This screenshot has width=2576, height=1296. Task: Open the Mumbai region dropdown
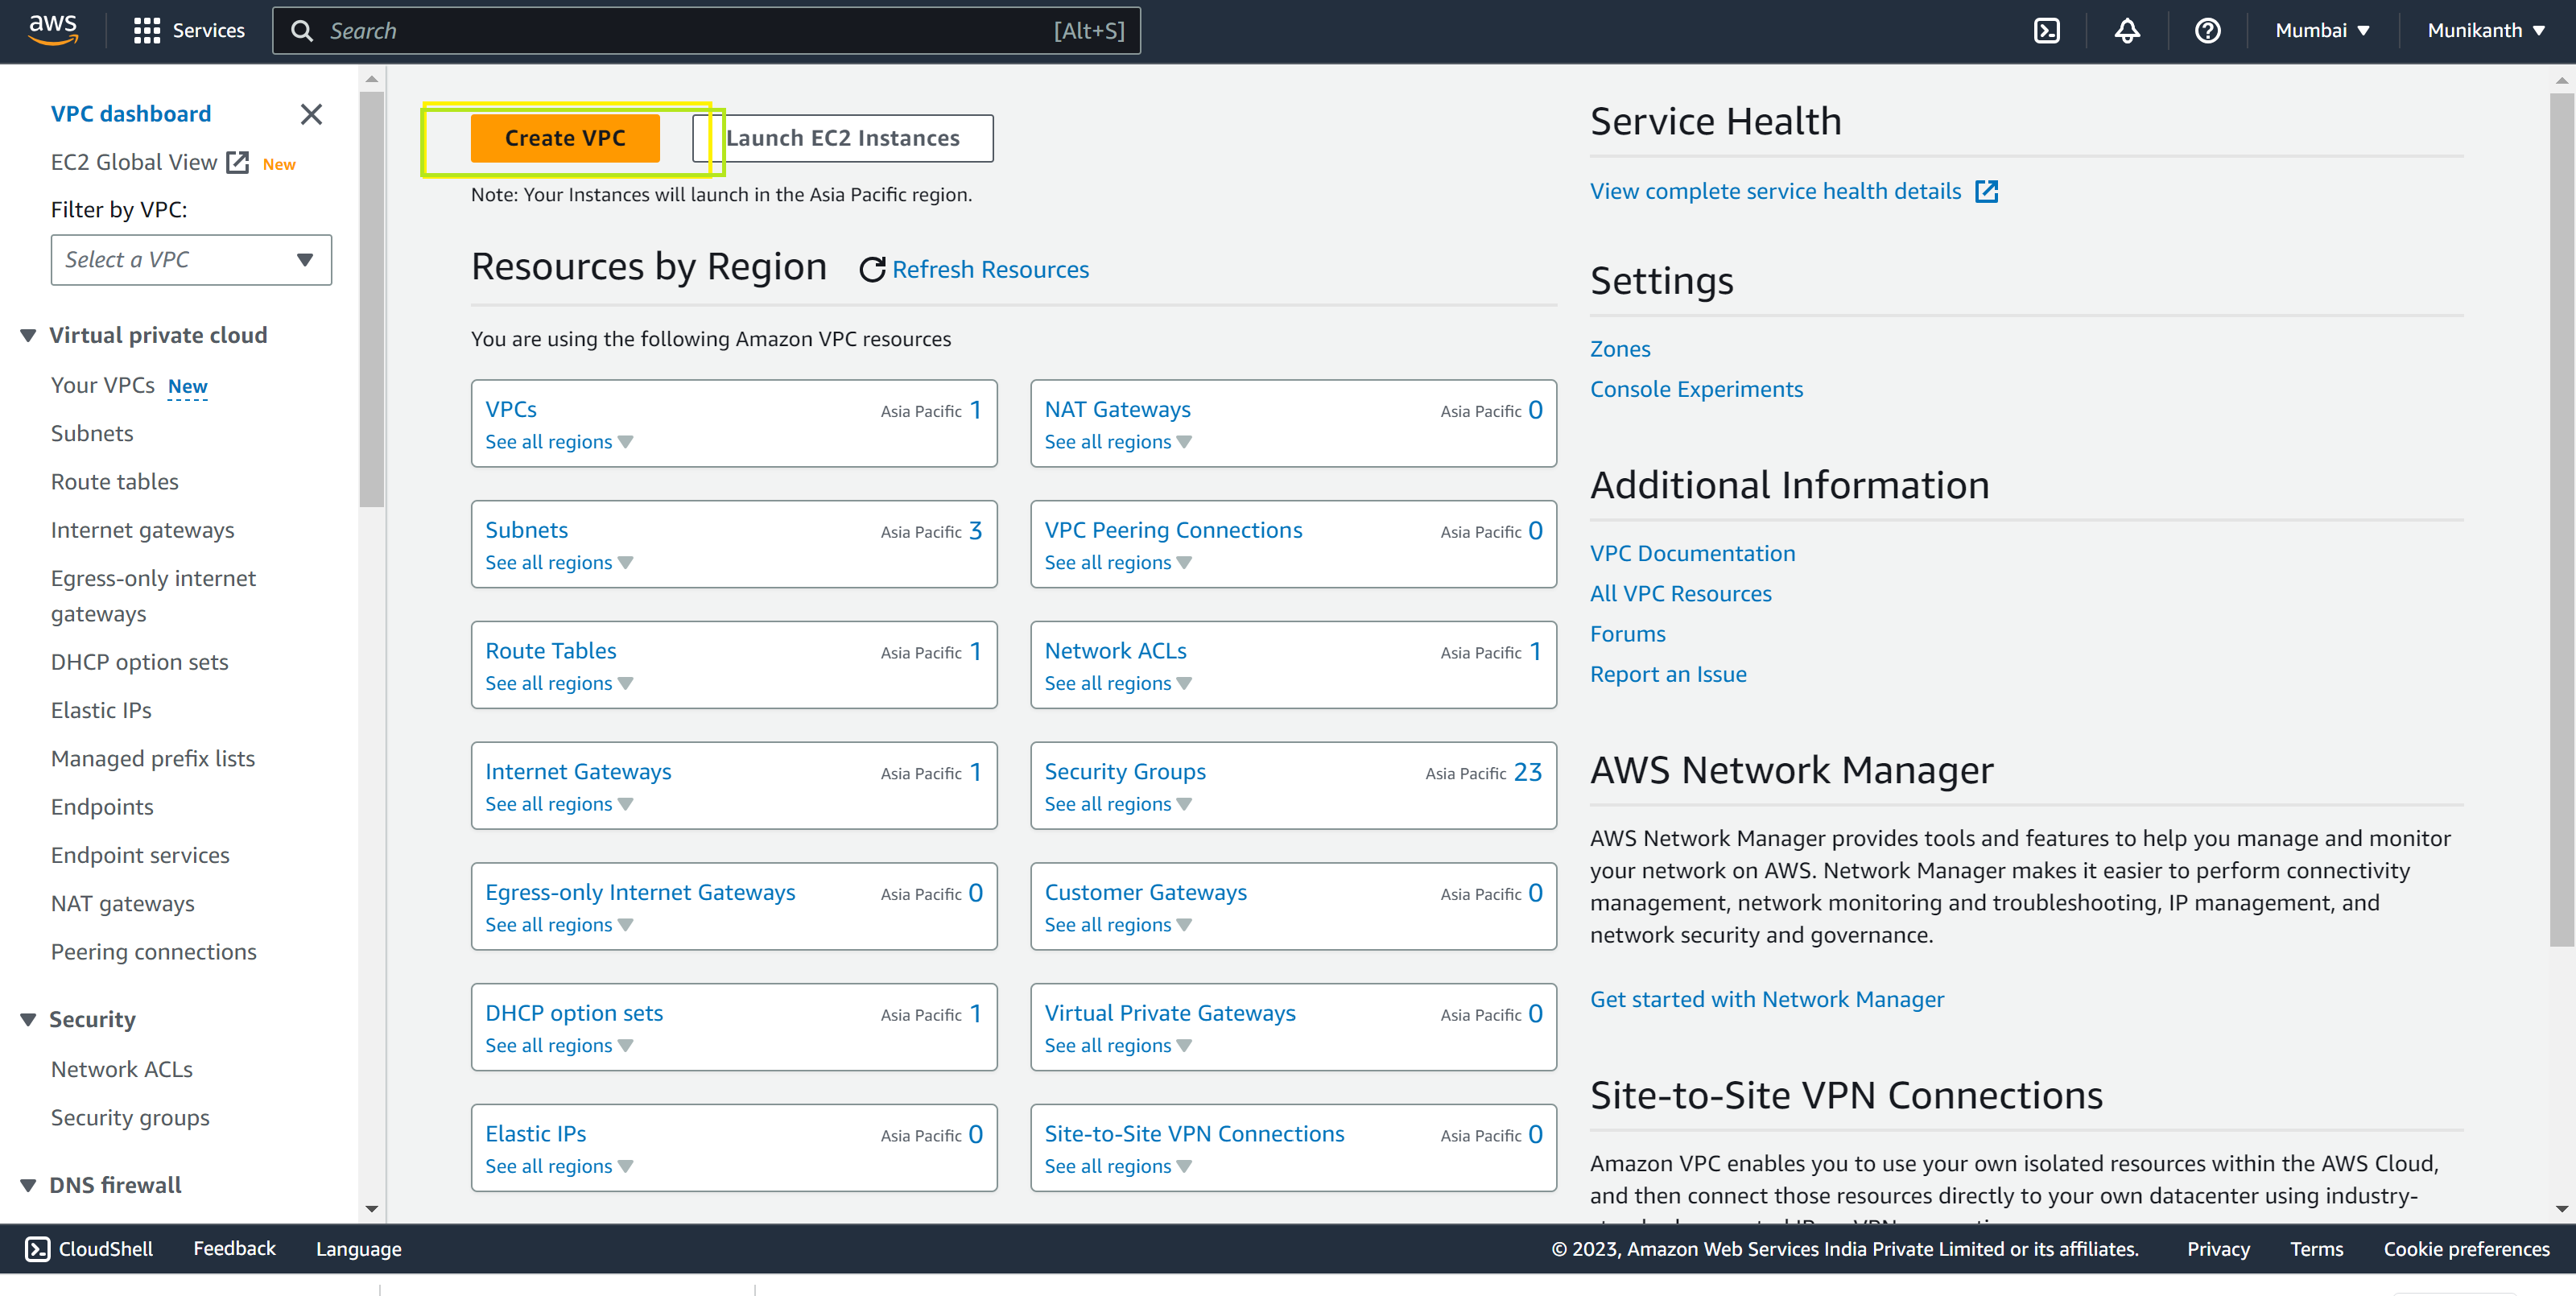point(2322,30)
